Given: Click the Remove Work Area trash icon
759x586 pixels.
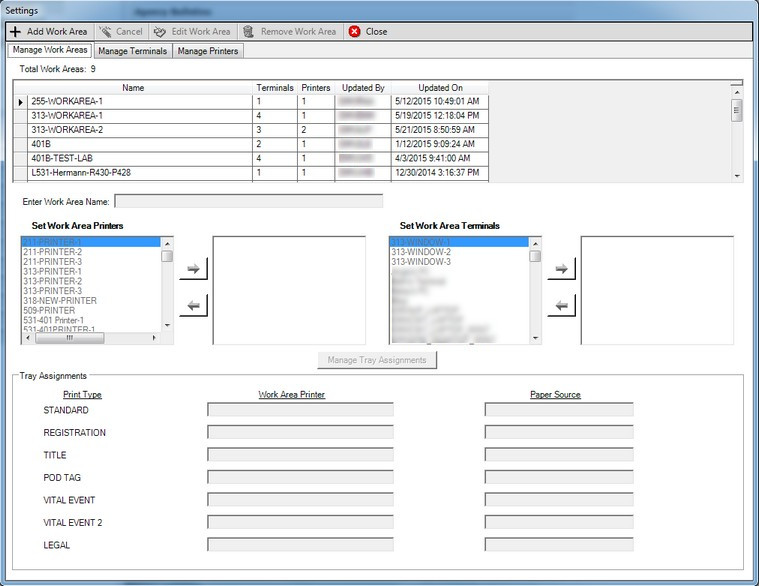Looking at the screenshot, I should (x=248, y=31).
